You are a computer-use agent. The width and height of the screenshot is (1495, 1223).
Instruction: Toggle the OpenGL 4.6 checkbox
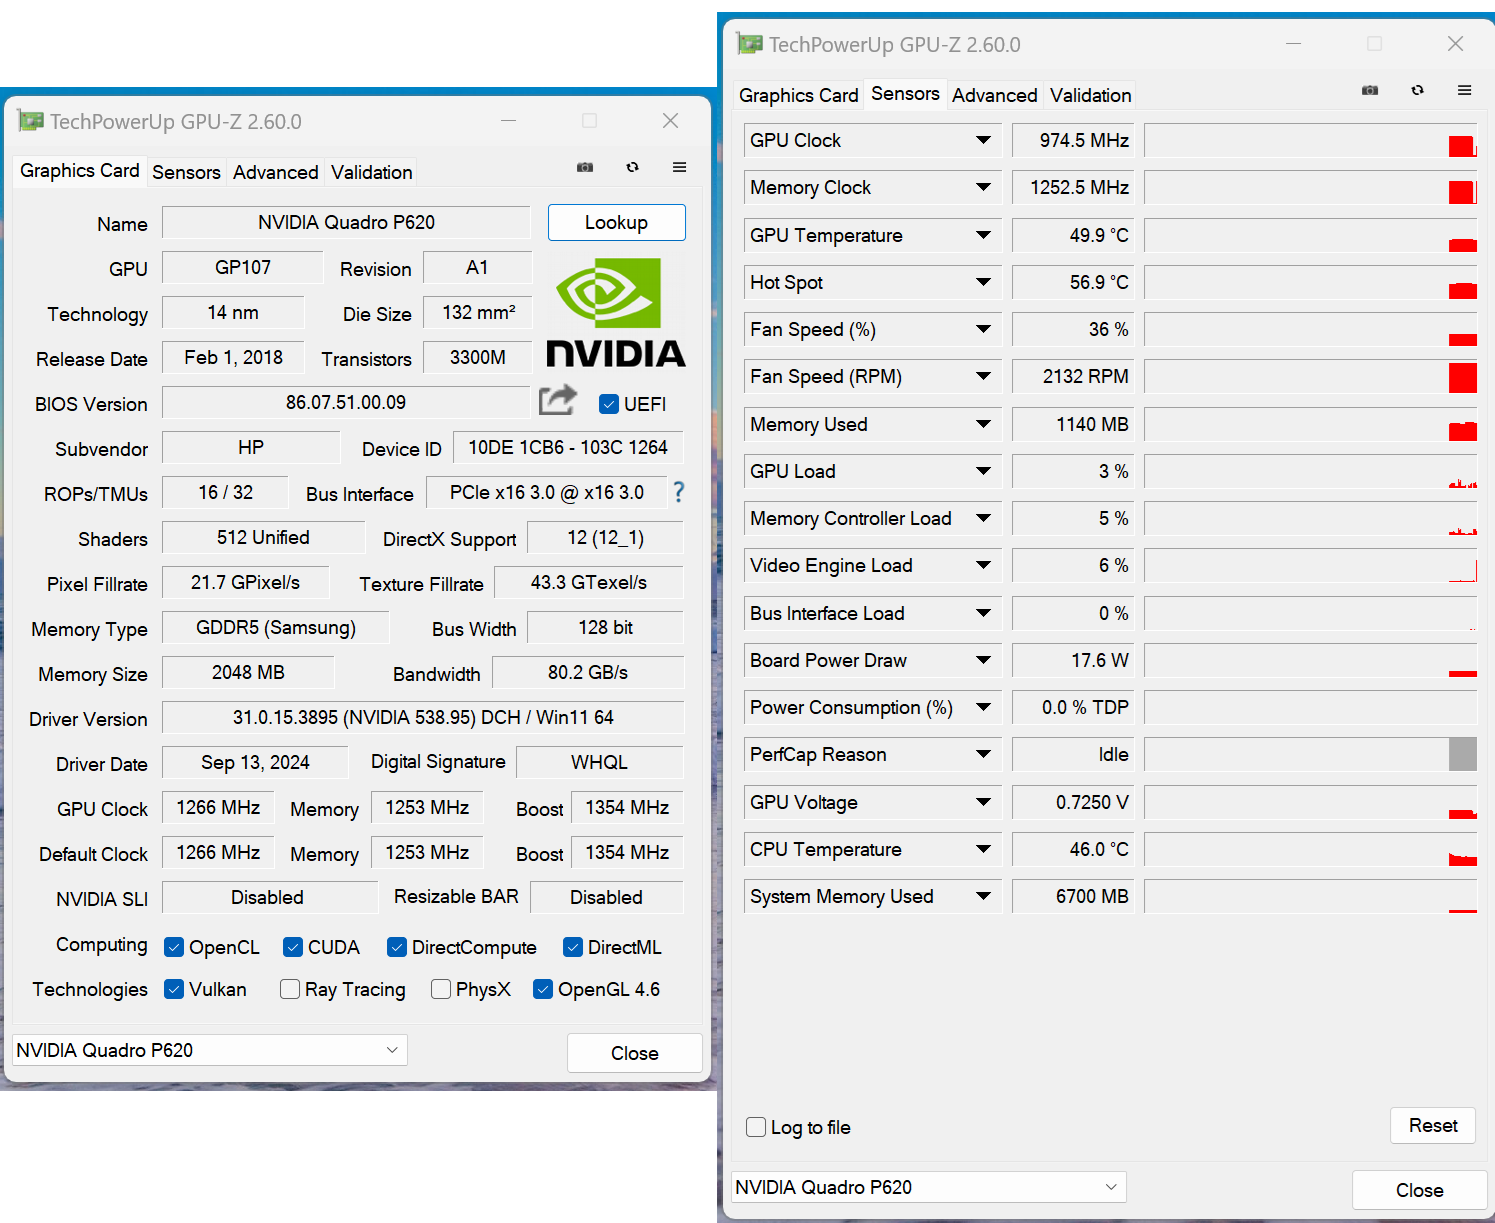pyautogui.click(x=543, y=989)
